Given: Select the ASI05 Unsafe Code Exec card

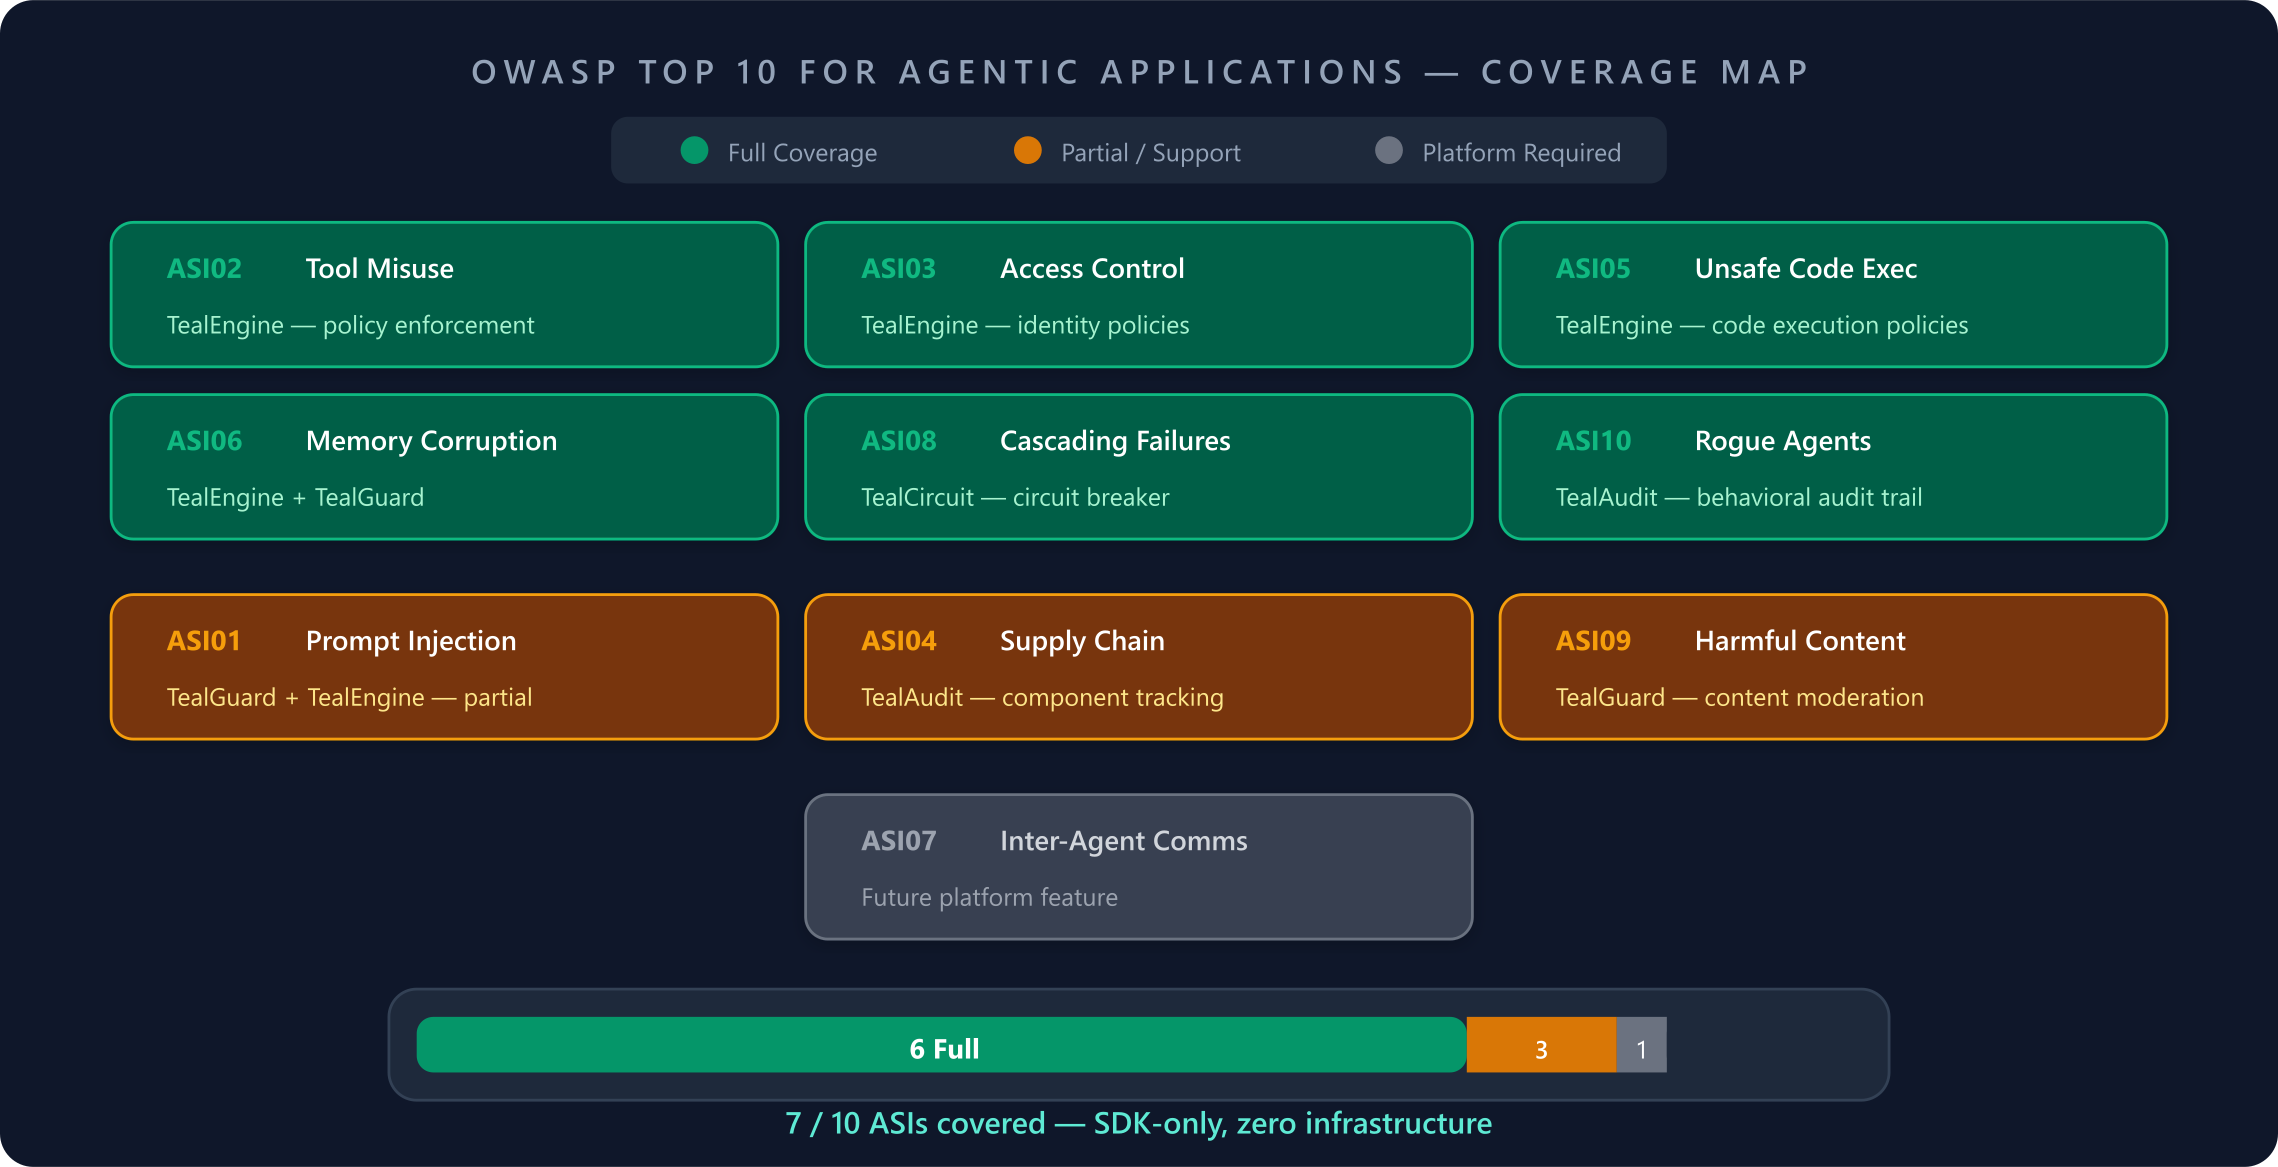Looking at the screenshot, I should click(1832, 295).
